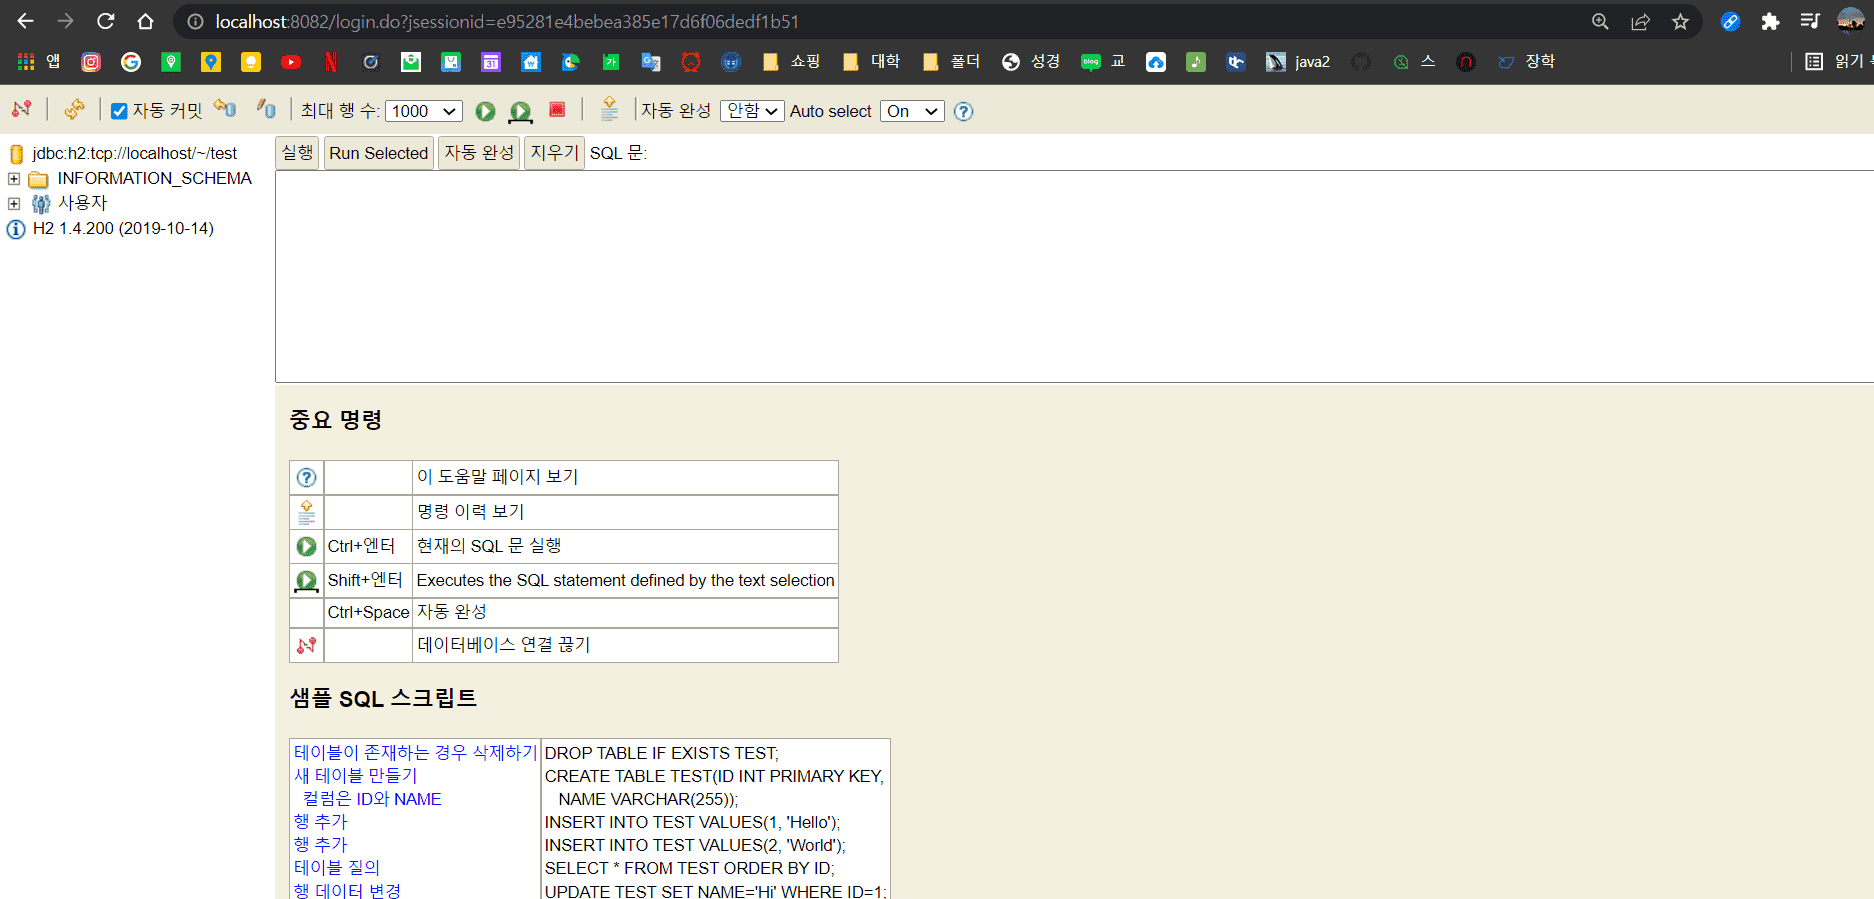Click the zoom magnifier icon in address bar
The height and width of the screenshot is (899, 1874).
pyautogui.click(x=1600, y=21)
